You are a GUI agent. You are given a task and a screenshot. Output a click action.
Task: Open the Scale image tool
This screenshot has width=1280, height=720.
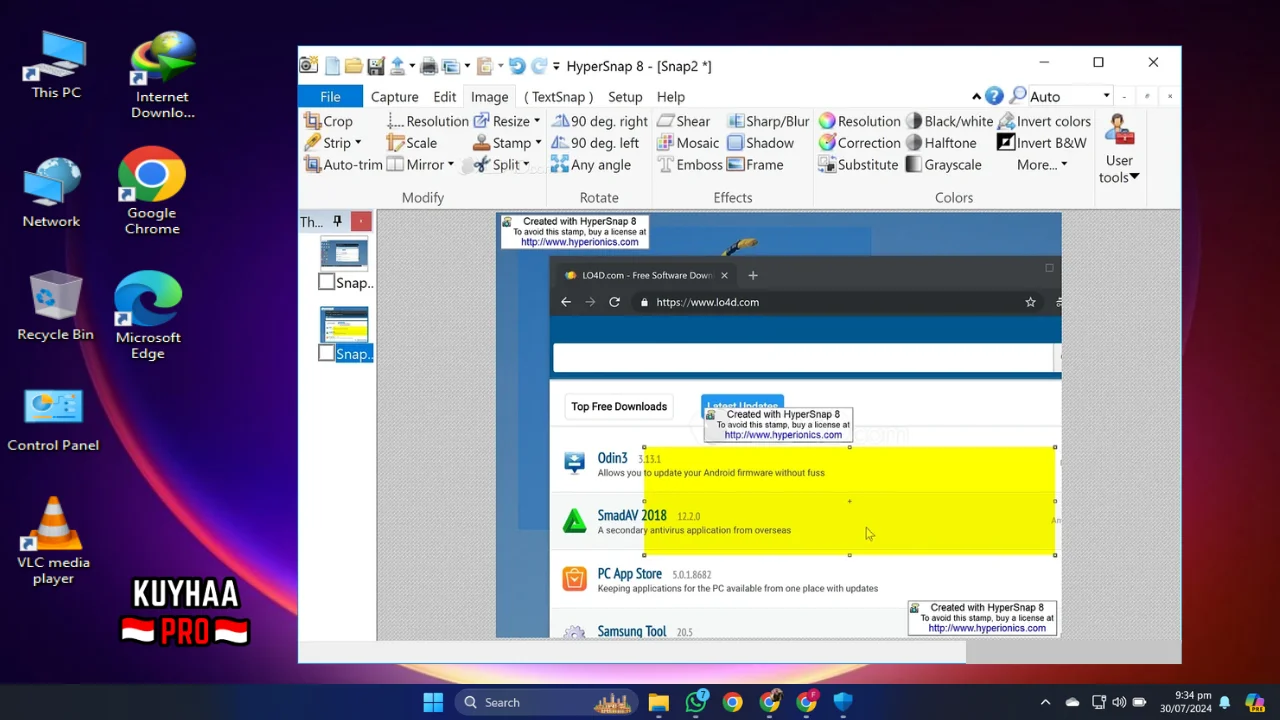412,143
